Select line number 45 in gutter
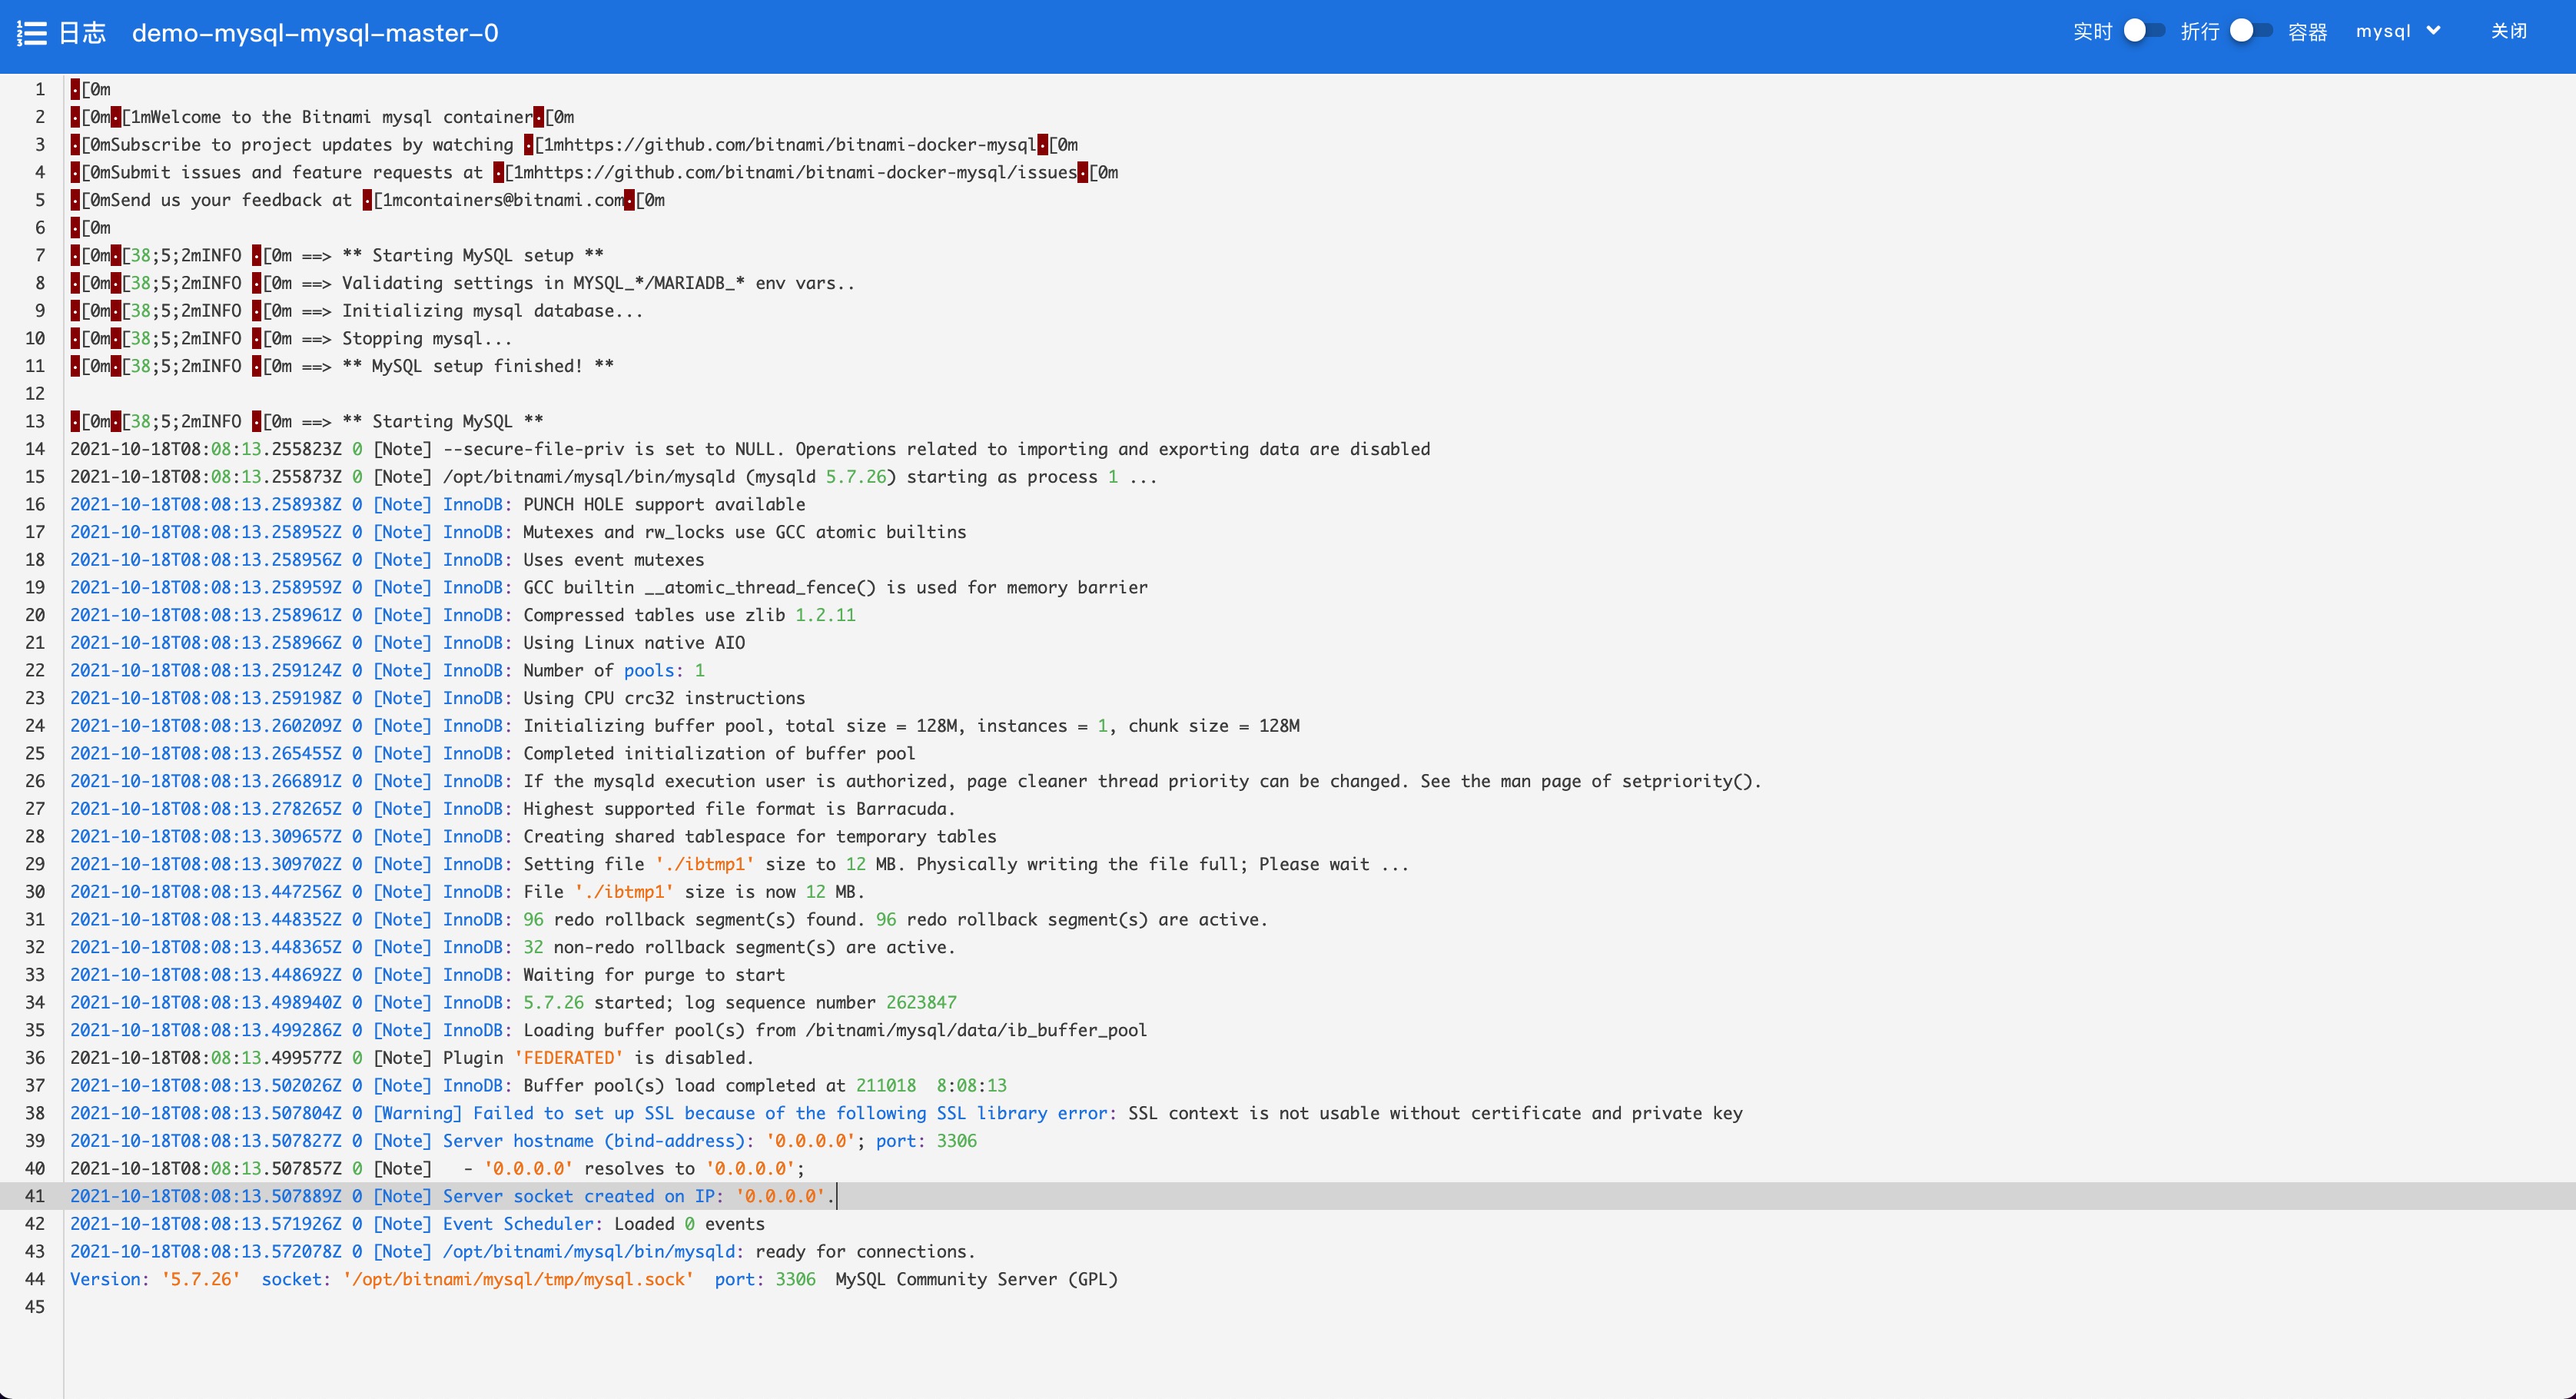Image resolution: width=2576 pixels, height=1399 pixels. [35, 1307]
